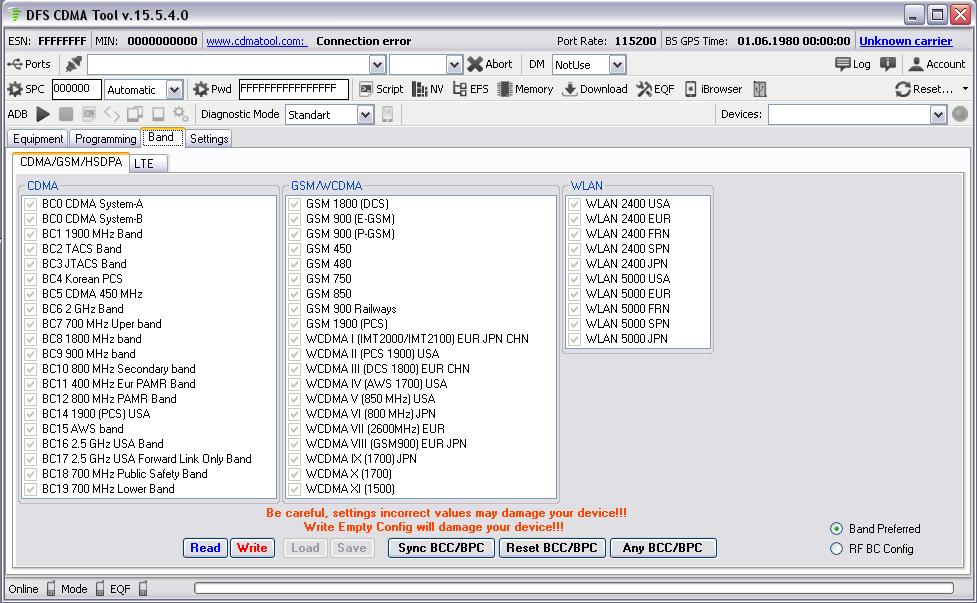Viewport: 977px width, 603px height.
Task: Click the Online status phone icon
Action: (x=51, y=589)
